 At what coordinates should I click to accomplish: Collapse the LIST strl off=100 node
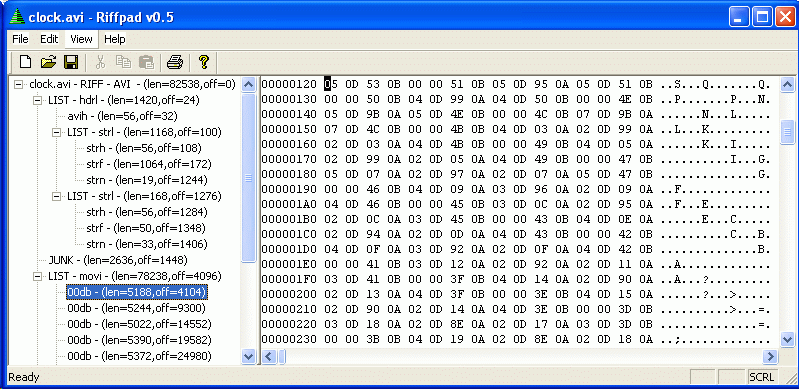coord(57,132)
